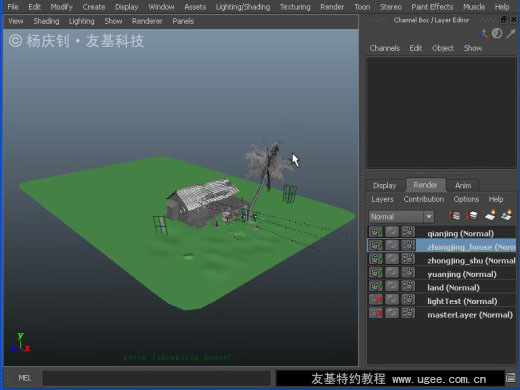Toggle renderable flag on qianjing layer
The height and width of the screenshot is (390, 520).
point(376,232)
